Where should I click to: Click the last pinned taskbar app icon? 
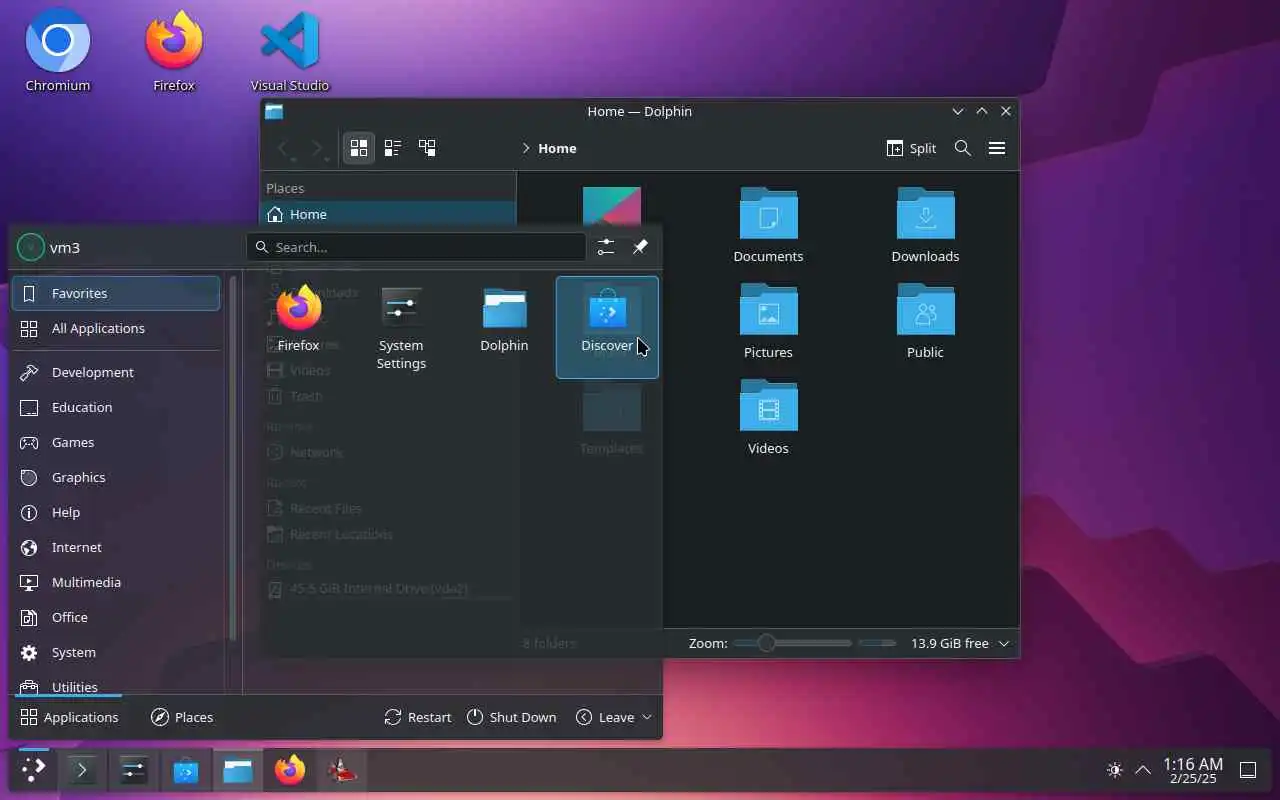pyautogui.click(x=342, y=770)
